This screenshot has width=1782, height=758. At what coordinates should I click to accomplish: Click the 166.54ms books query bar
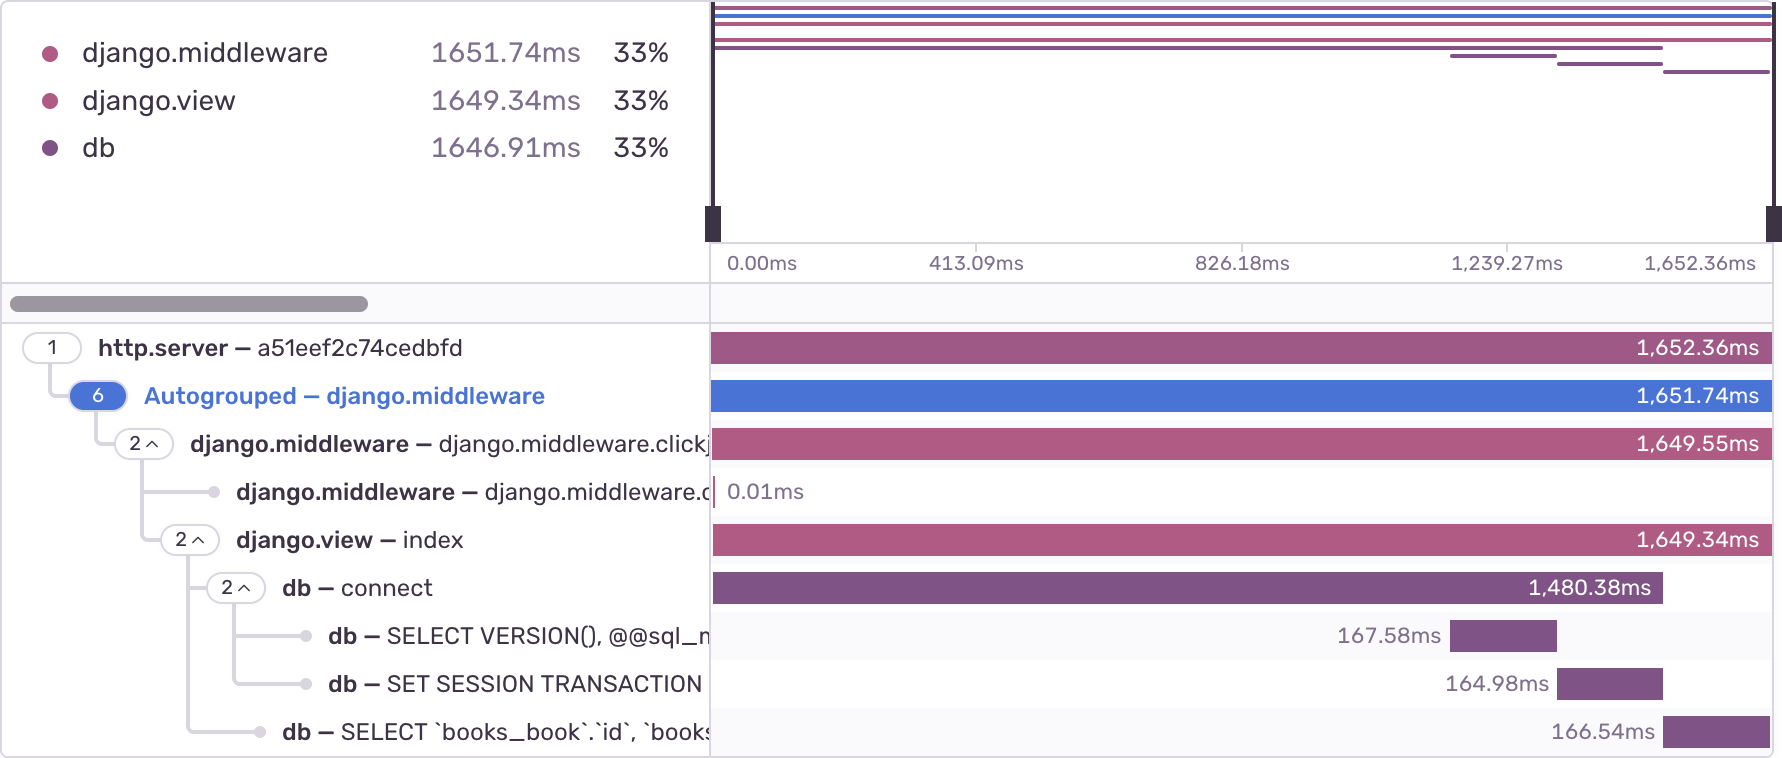(1716, 732)
